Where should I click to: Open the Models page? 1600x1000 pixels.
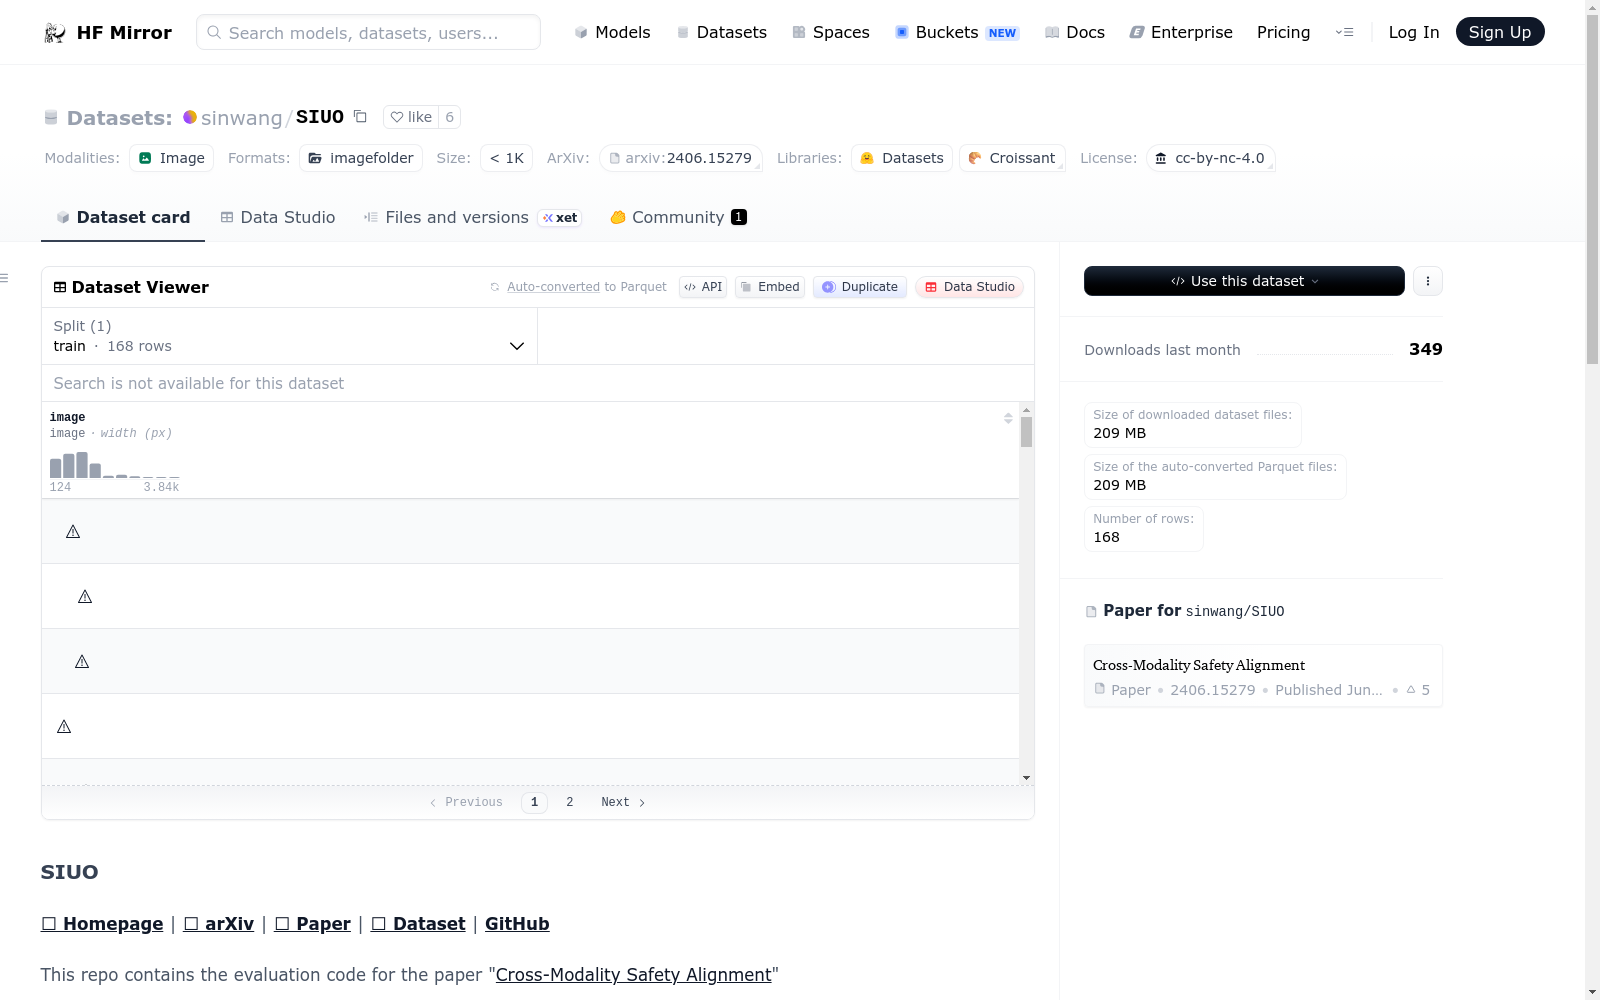coord(612,32)
